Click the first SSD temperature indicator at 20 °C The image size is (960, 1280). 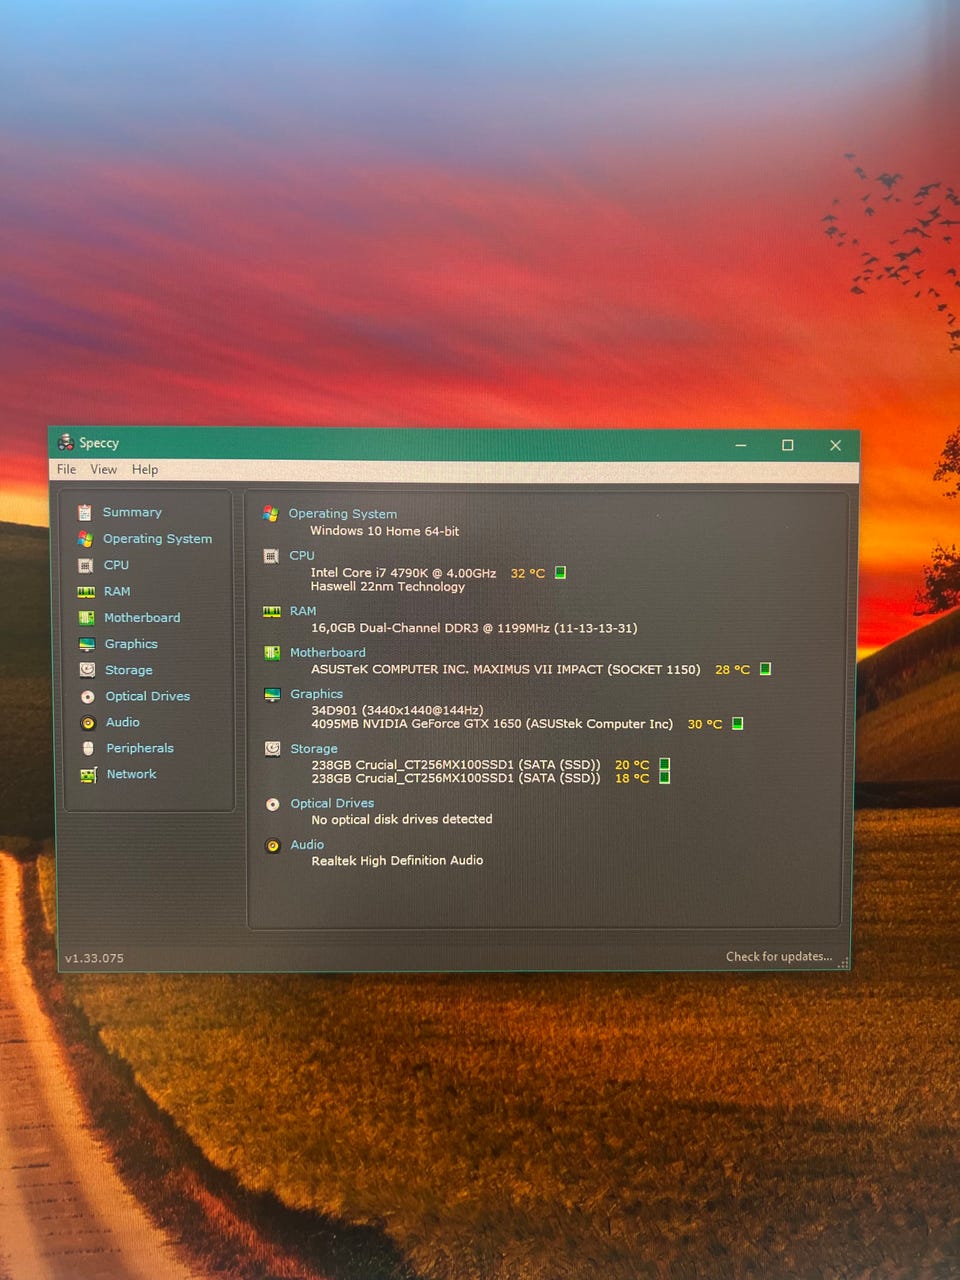(x=664, y=765)
